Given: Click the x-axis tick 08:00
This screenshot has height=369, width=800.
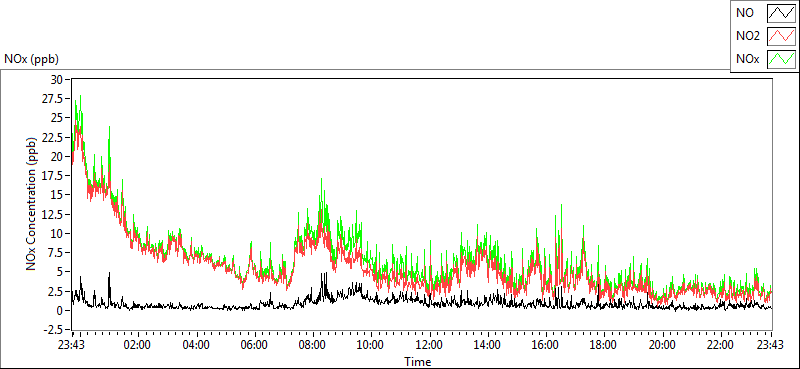Looking at the screenshot, I should point(312,345).
